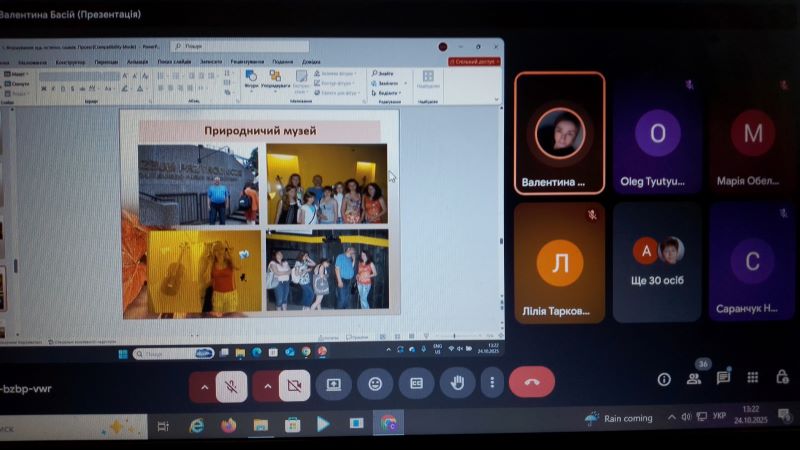The height and width of the screenshot is (450, 800).
Task: Expand microphone settings arrow
Action: click(204, 385)
